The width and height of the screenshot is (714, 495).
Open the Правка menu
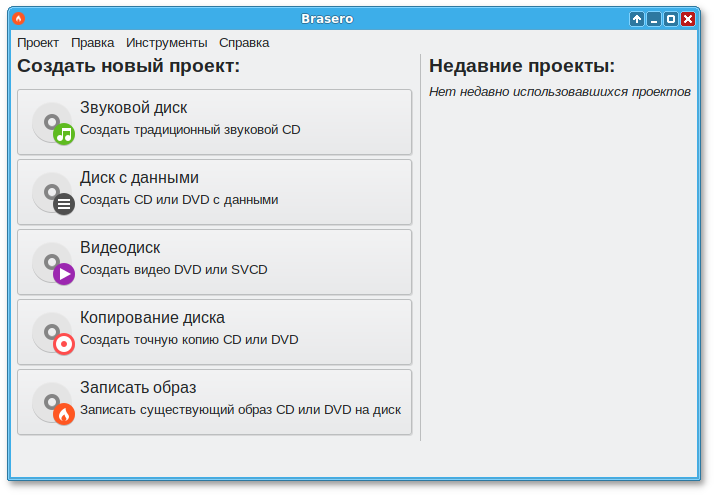click(x=92, y=43)
